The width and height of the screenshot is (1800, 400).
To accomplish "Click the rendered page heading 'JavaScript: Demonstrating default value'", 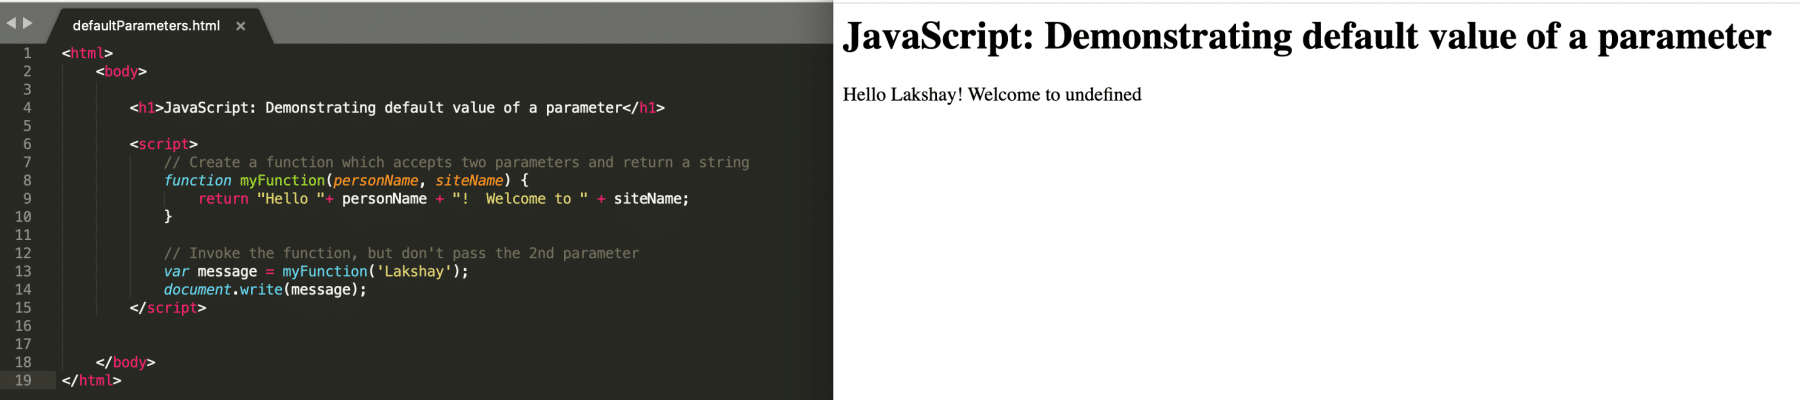I will point(1307,37).
